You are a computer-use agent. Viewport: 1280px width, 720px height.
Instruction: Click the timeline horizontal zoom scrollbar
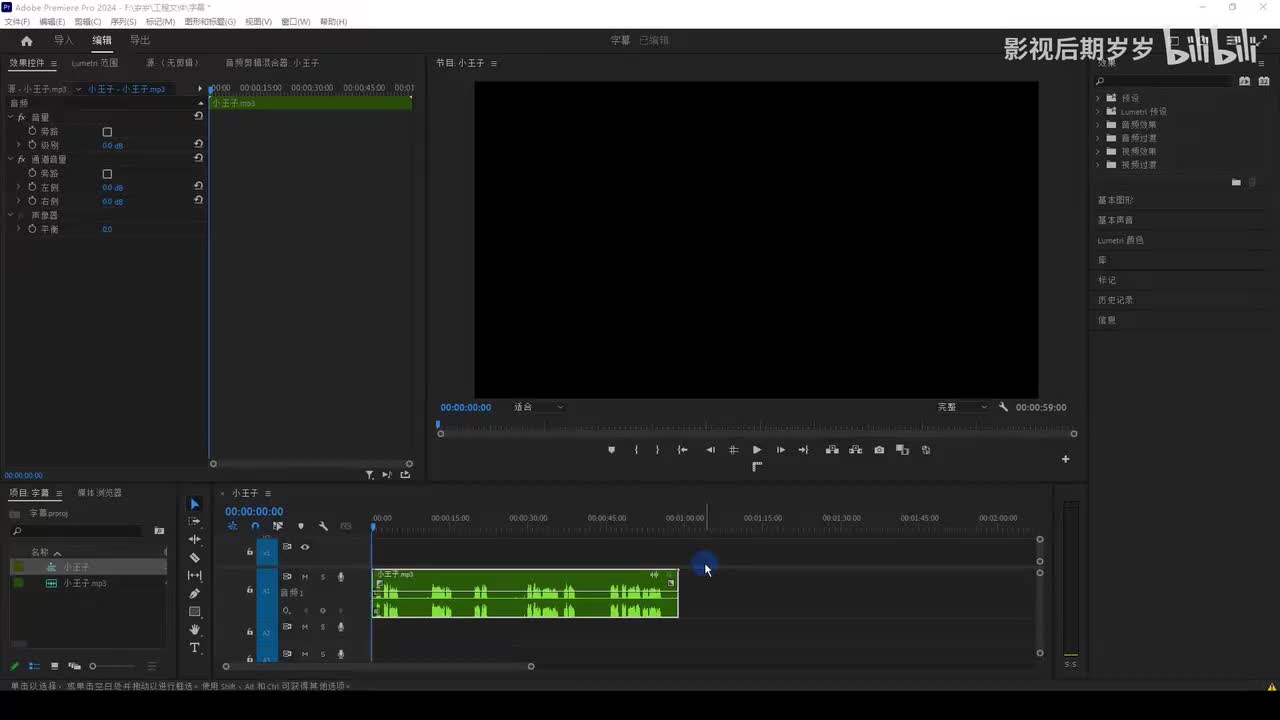(x=378, y=666)
